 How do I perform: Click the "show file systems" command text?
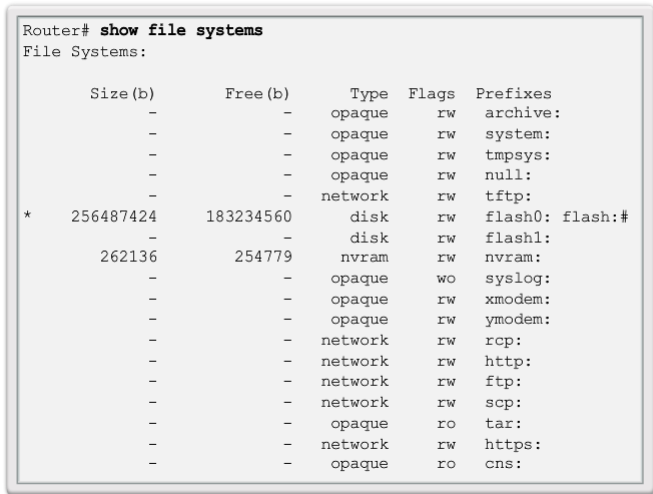coord(180,30)
